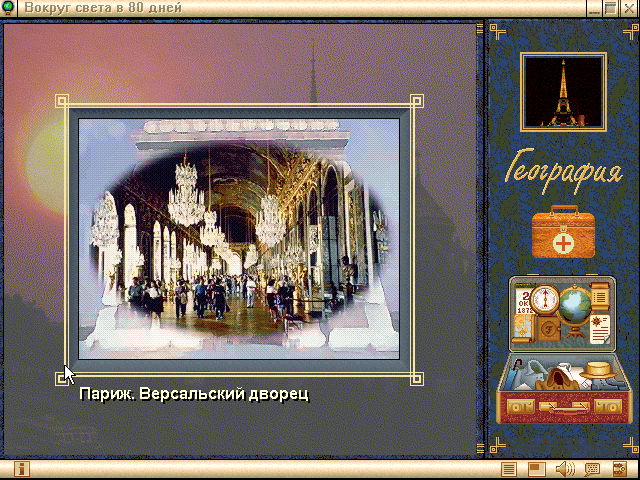
Task: Click the 'География' heading
Action: pyautogui.click(x=565, y=170)
